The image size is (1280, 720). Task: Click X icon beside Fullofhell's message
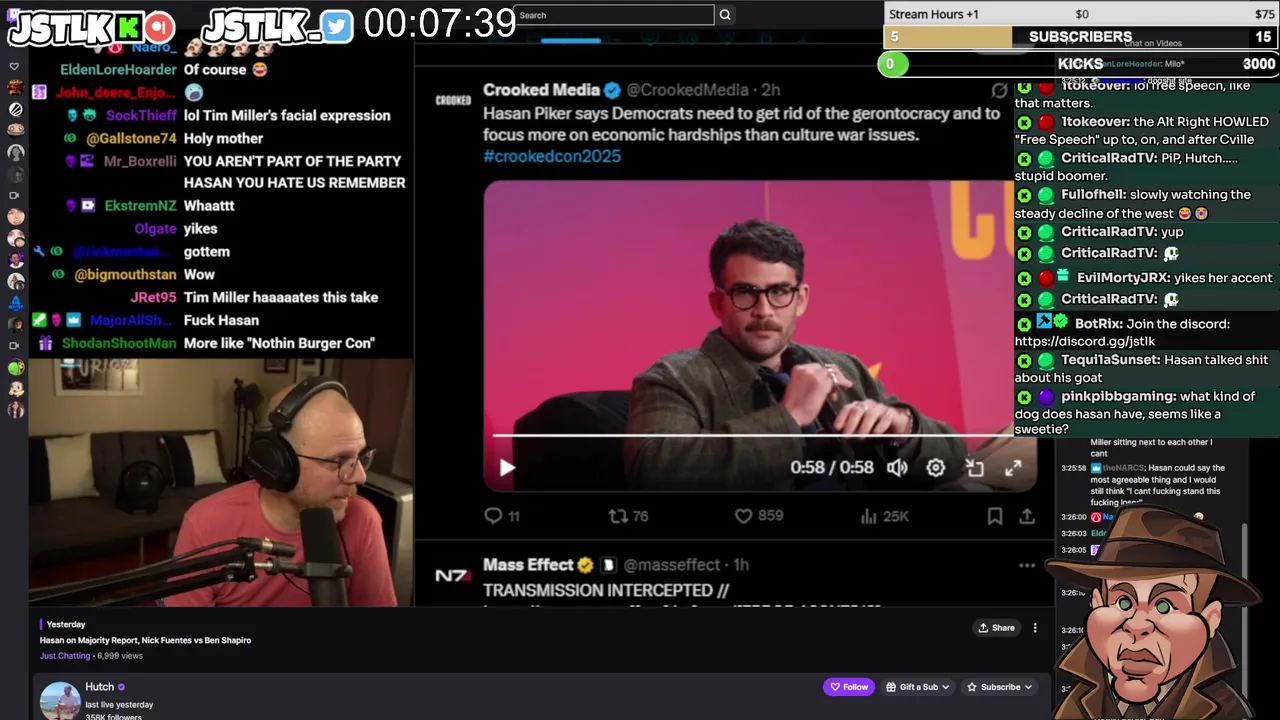point(1024,195)
